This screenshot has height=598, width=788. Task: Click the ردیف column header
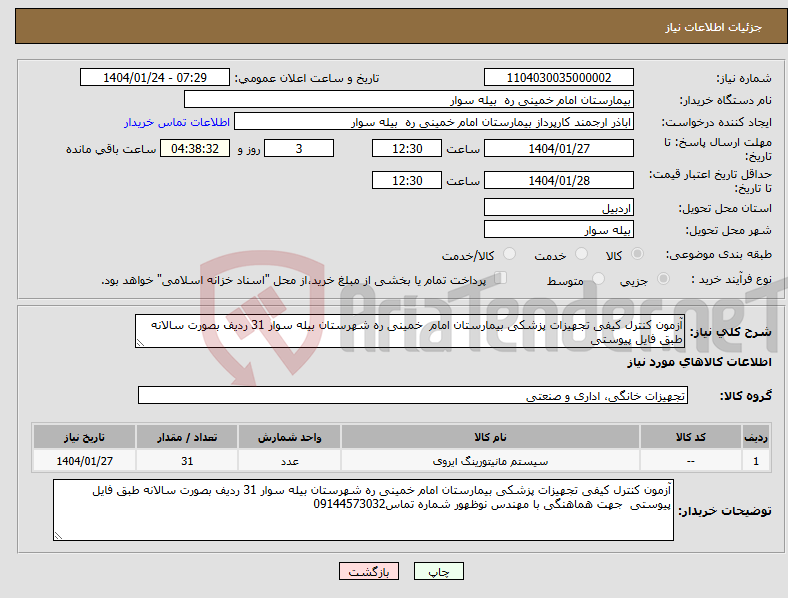(x=756, y=437)
